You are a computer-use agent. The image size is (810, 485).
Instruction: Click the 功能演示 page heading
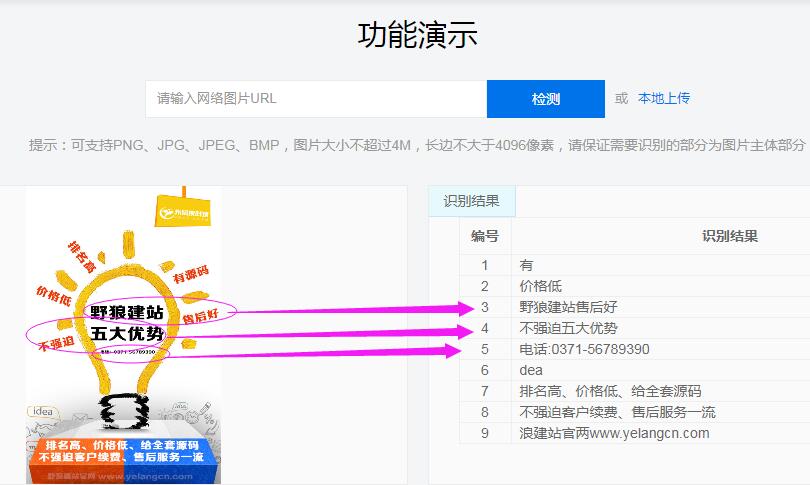coord(417,35)
